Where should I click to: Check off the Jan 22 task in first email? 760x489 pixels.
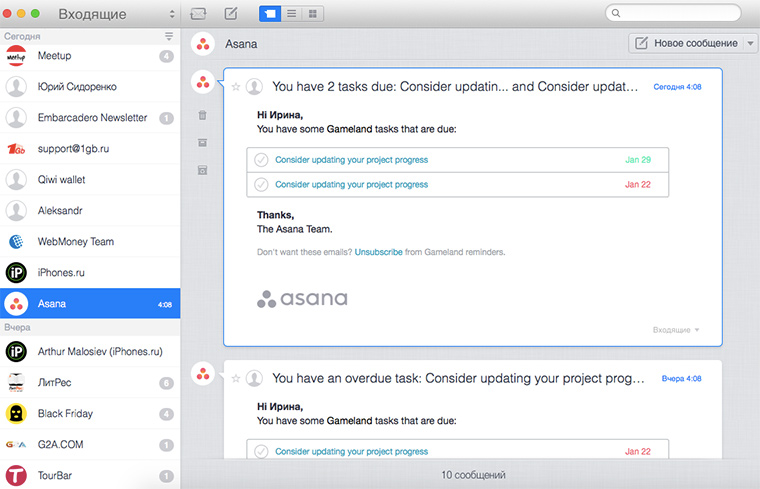(x=261, y=185)
